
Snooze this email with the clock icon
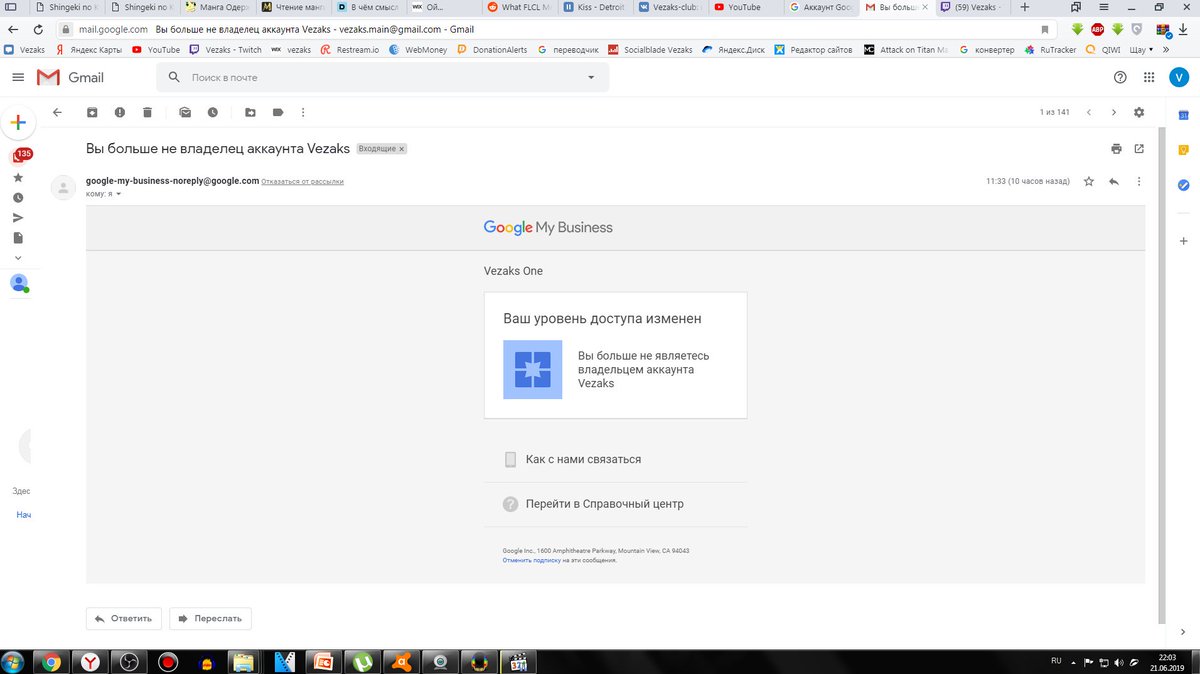tap(213, 113)
